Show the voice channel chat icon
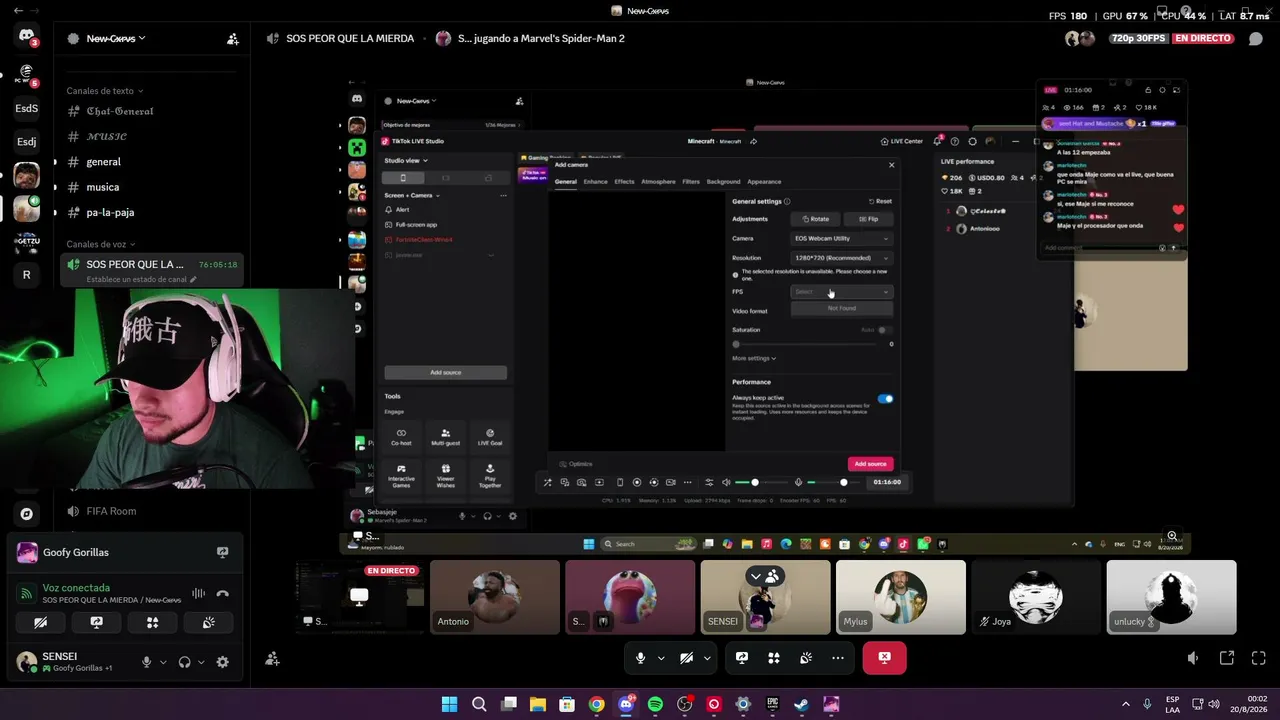This screenshot has height=720, width=1280. click(x=1256, y=39)
